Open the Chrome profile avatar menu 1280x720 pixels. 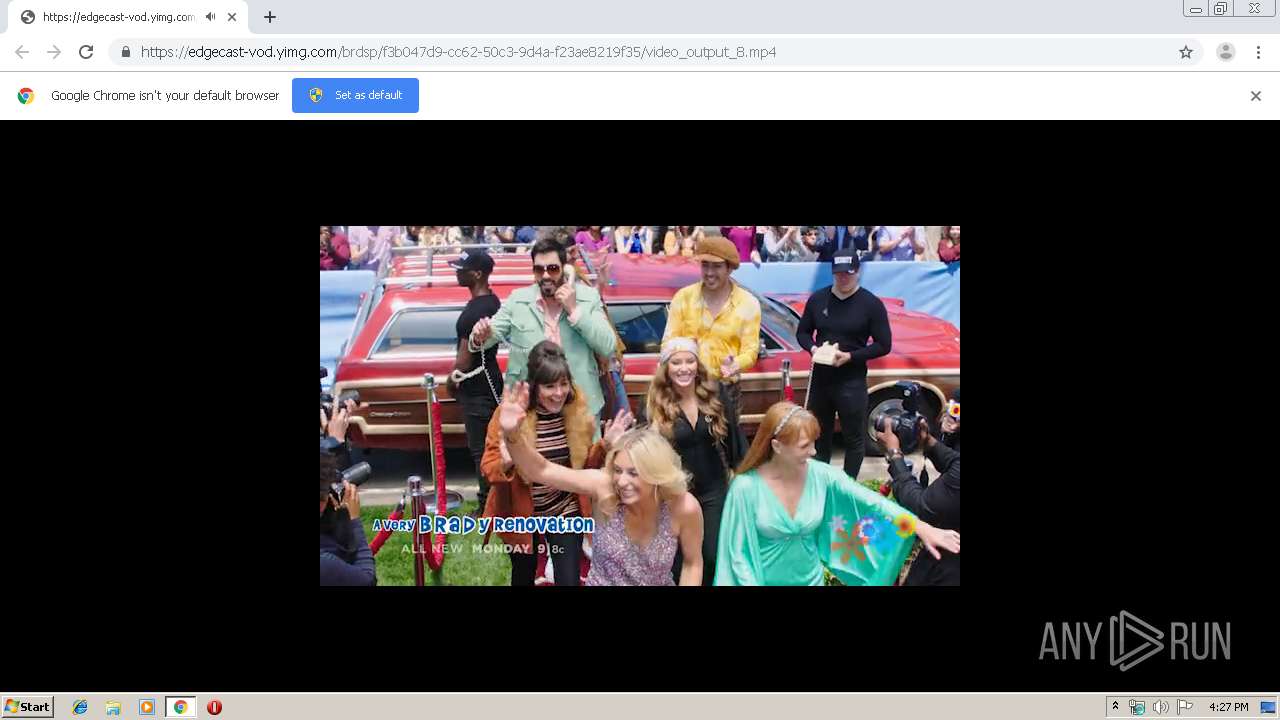(1226, 52)
